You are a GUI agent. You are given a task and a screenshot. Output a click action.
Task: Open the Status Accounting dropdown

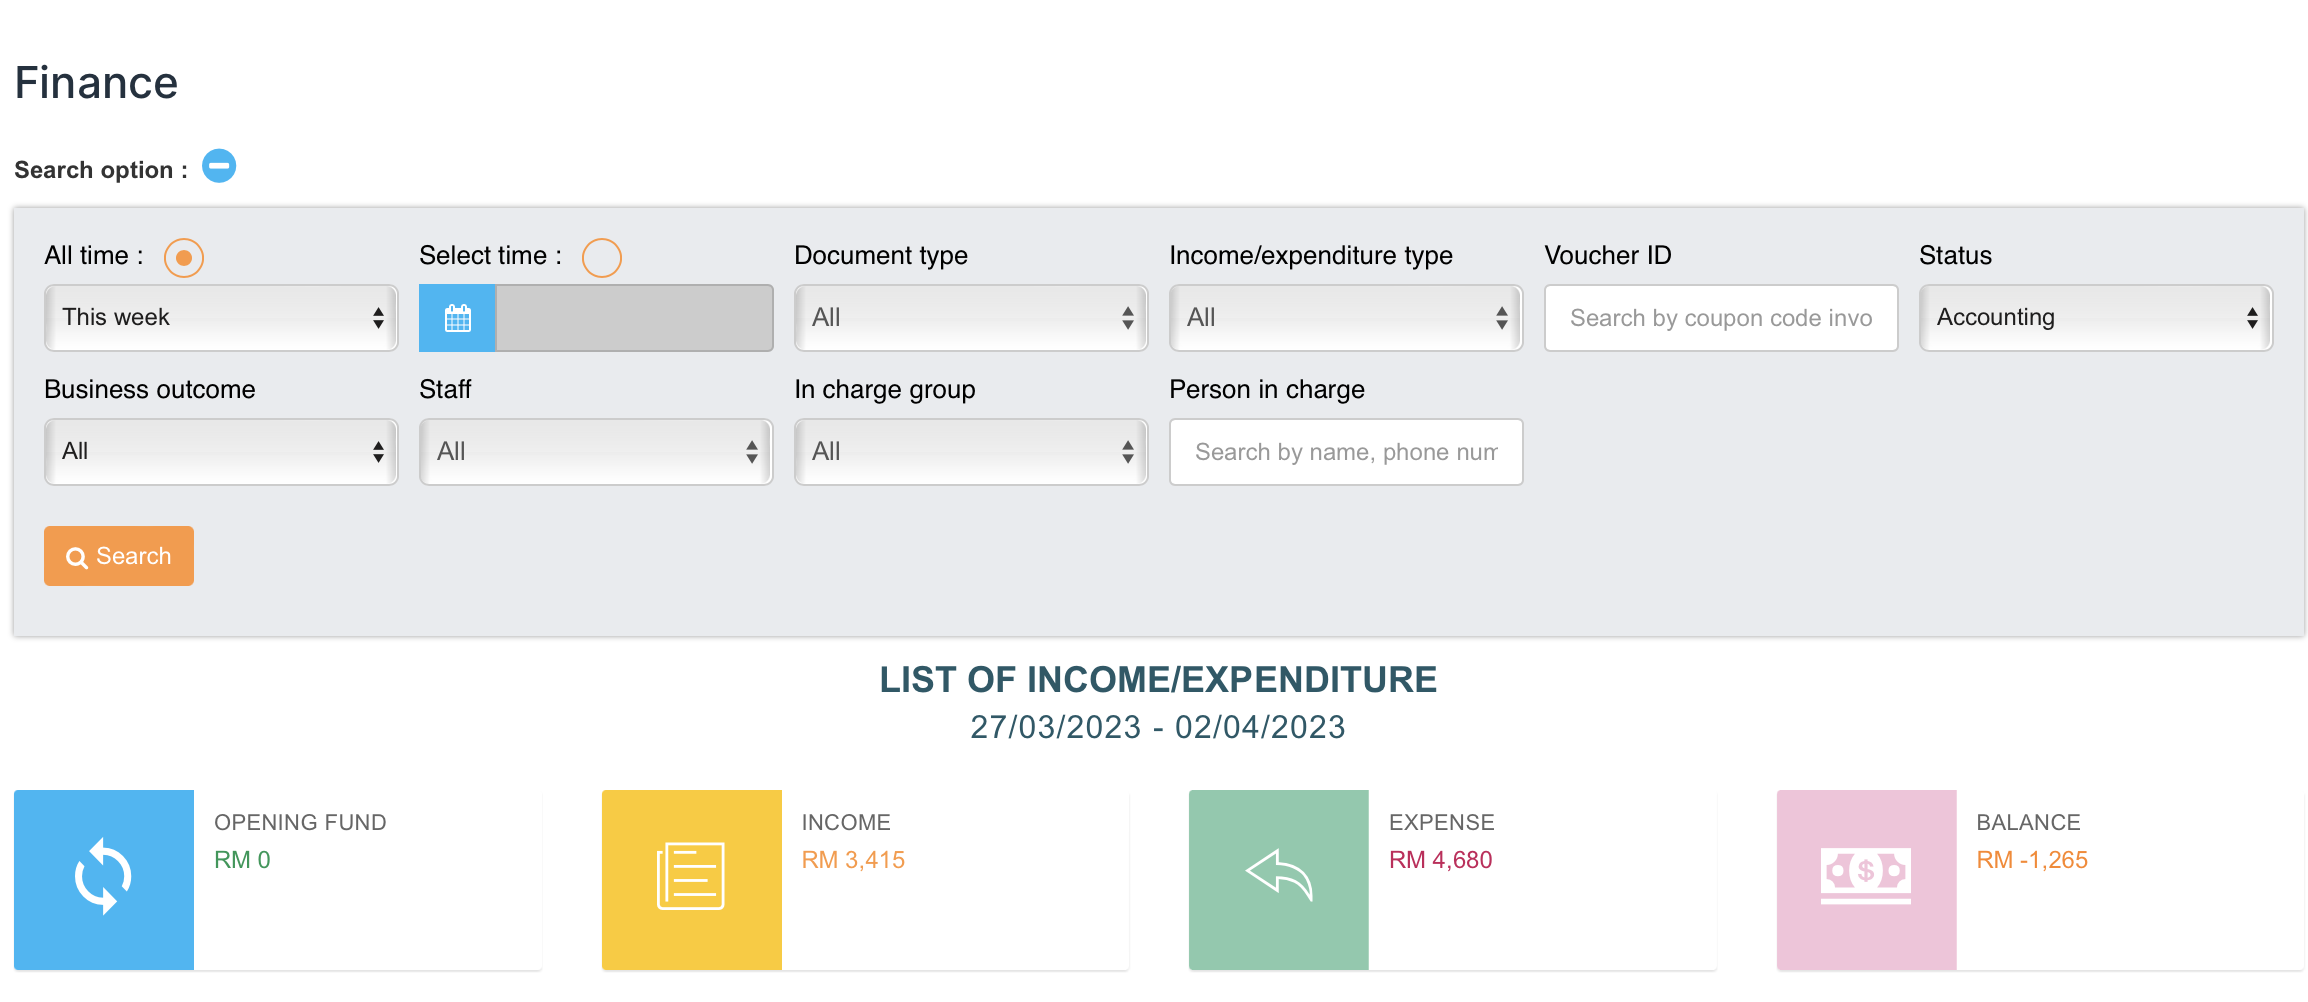pos(2095,318)
